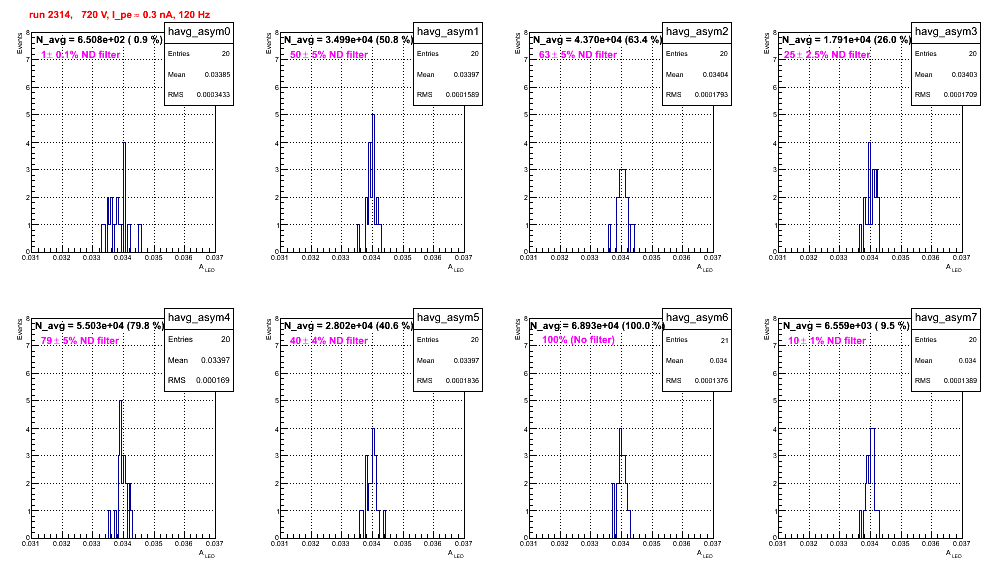
Task: Click Mean 0.03403 in havg_asym3 stats
Action: (946, 74)
